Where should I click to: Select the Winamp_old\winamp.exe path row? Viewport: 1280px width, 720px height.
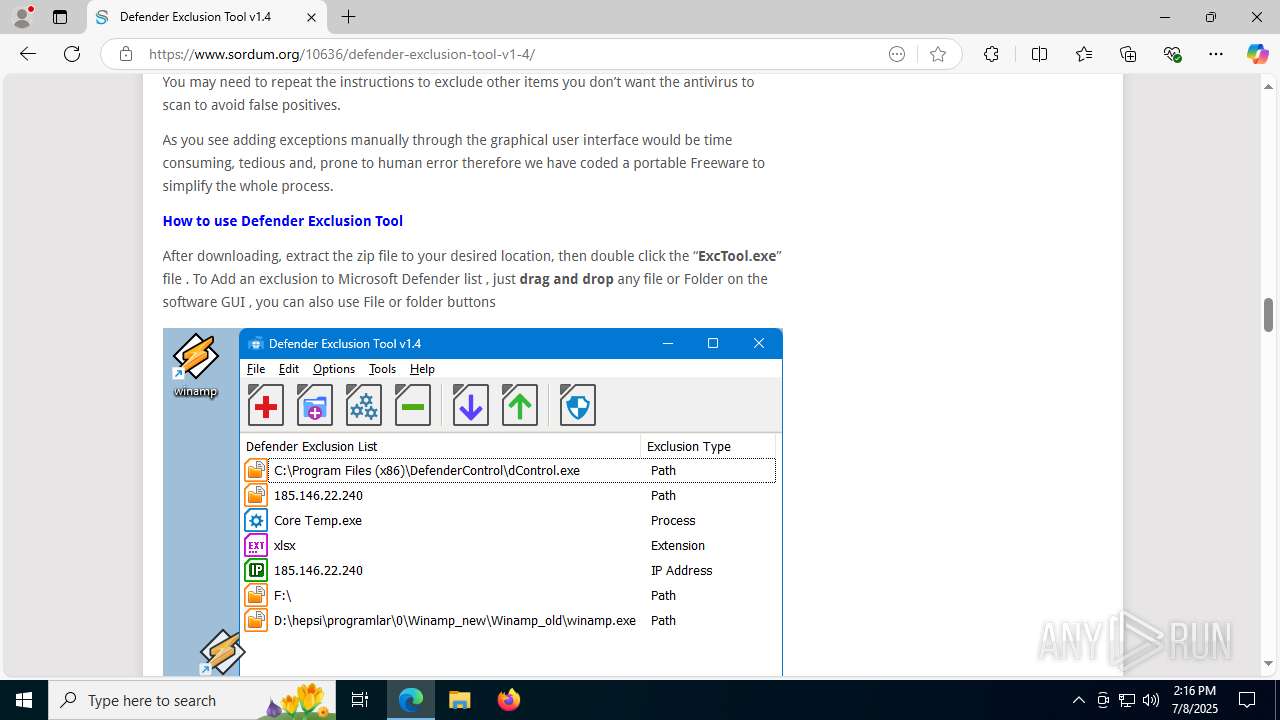click(x=509, y=620)
